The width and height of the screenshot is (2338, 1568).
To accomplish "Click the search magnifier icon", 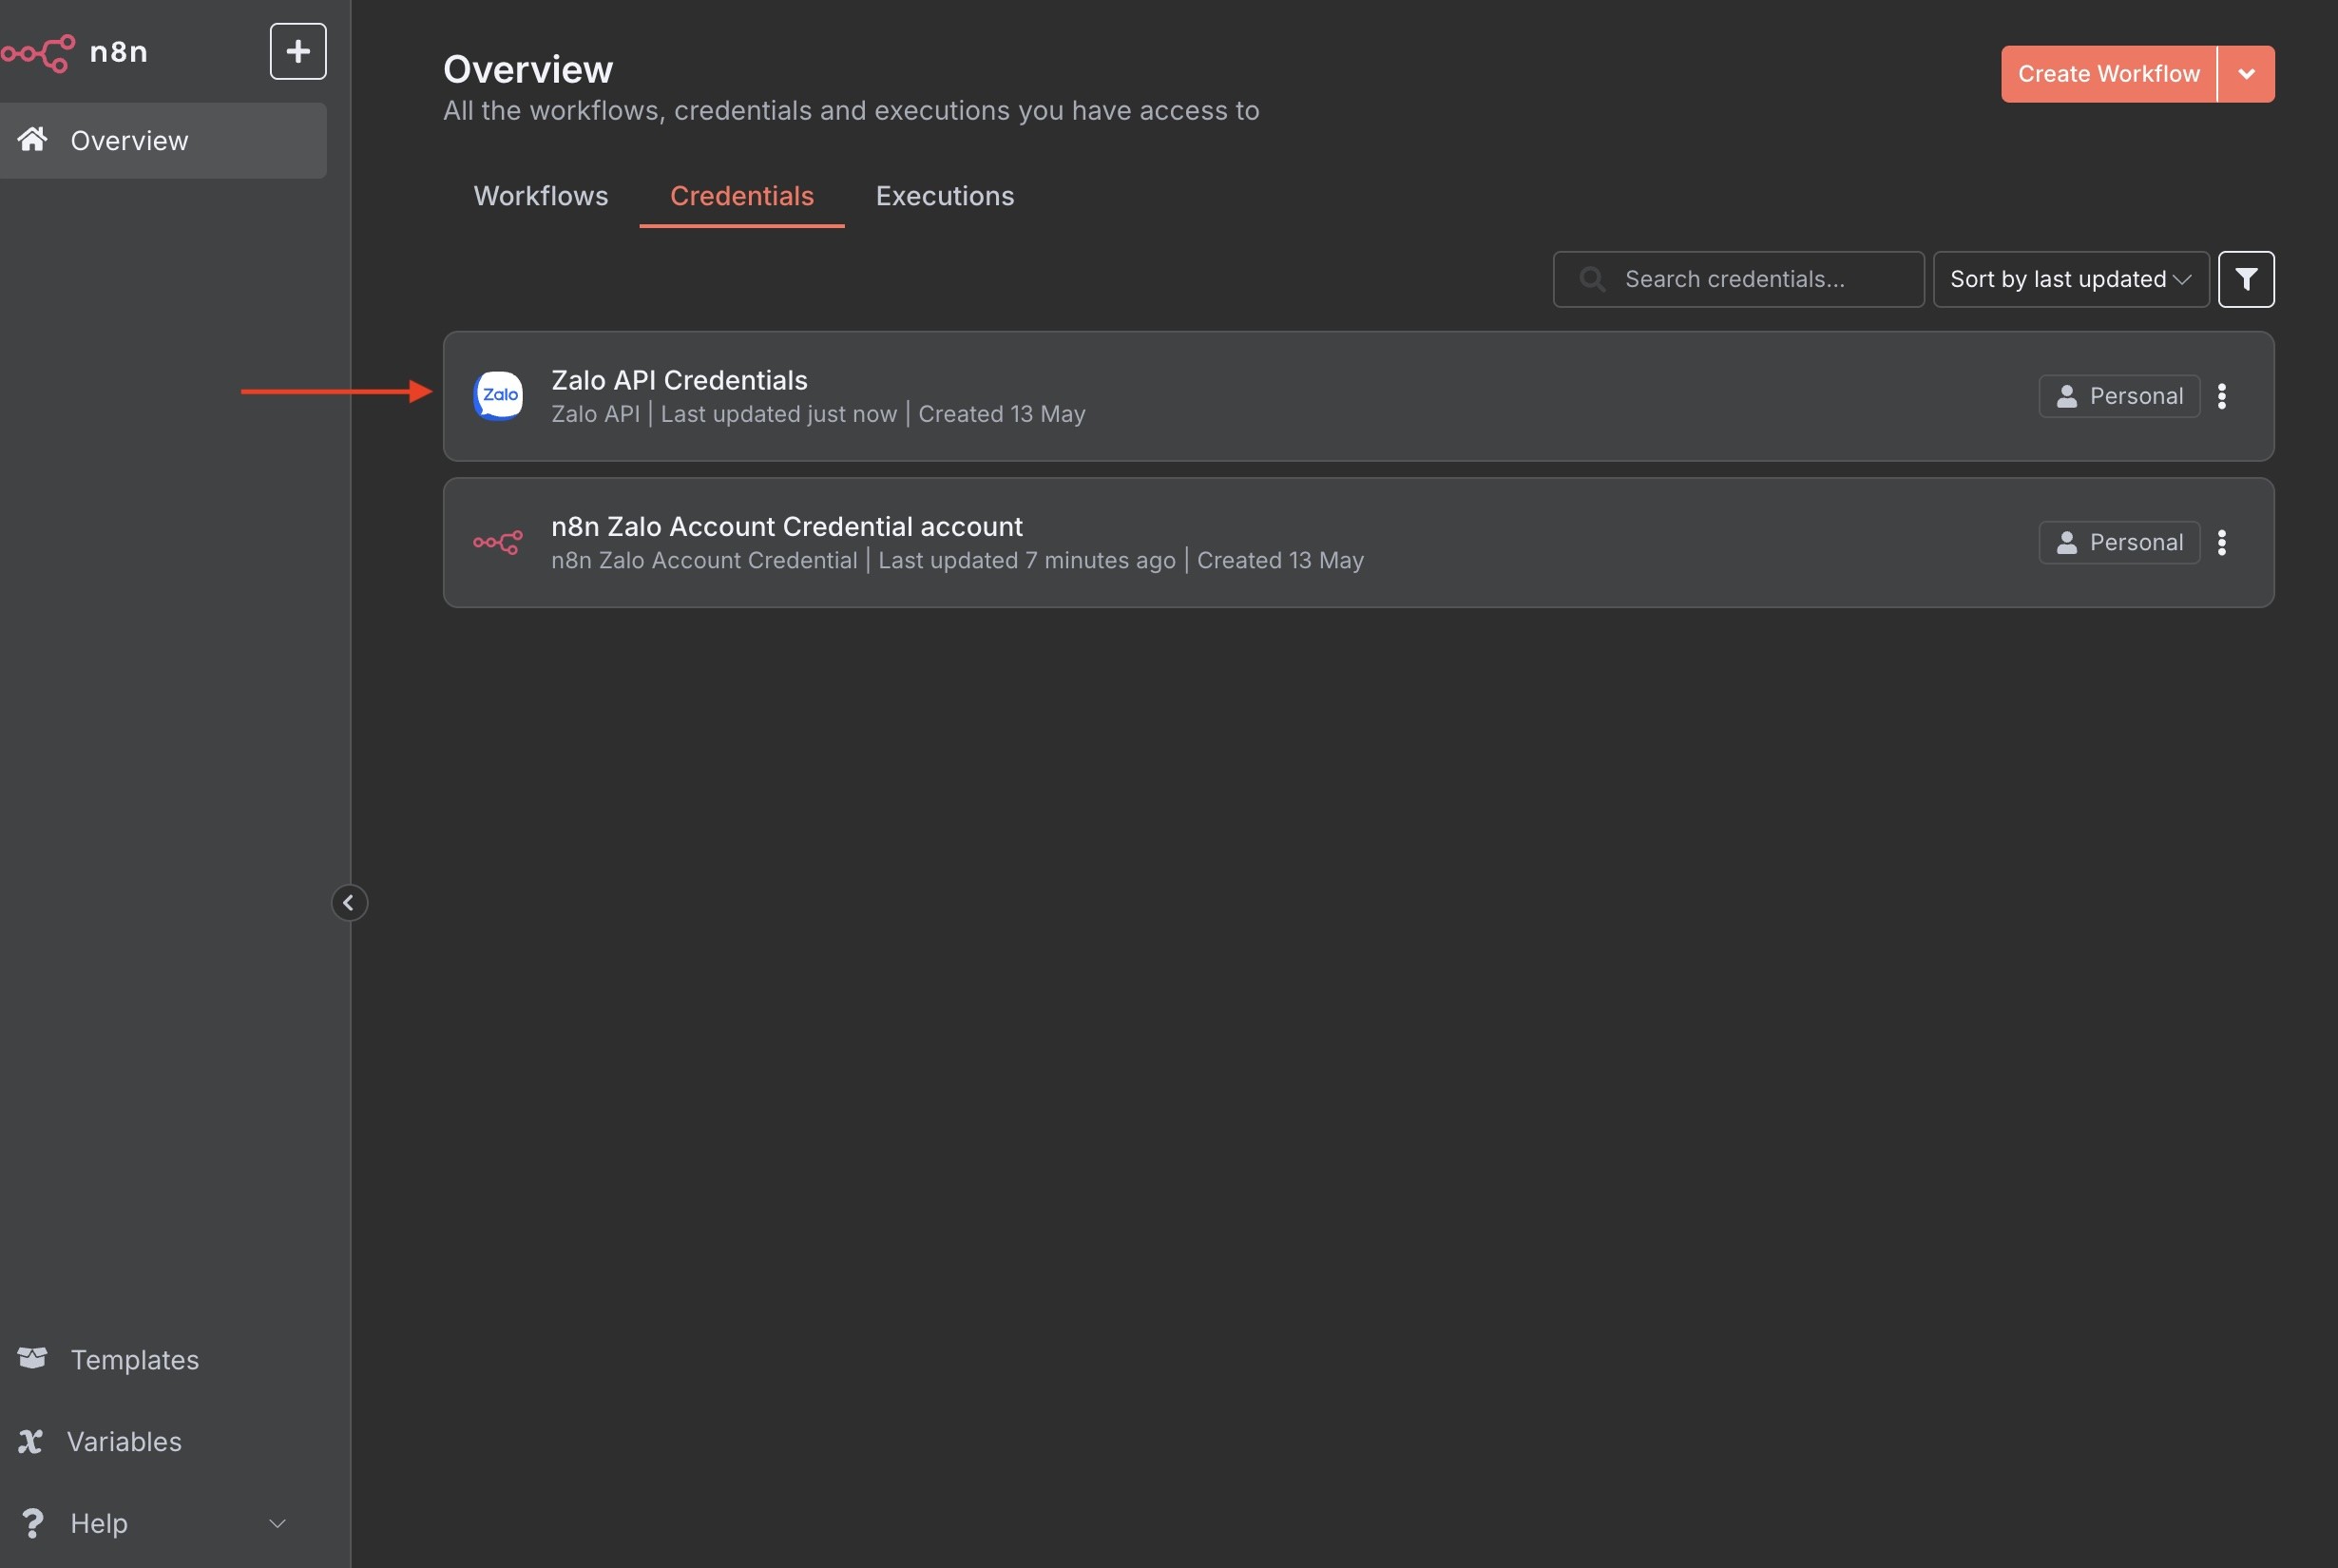I will 1592,279.
